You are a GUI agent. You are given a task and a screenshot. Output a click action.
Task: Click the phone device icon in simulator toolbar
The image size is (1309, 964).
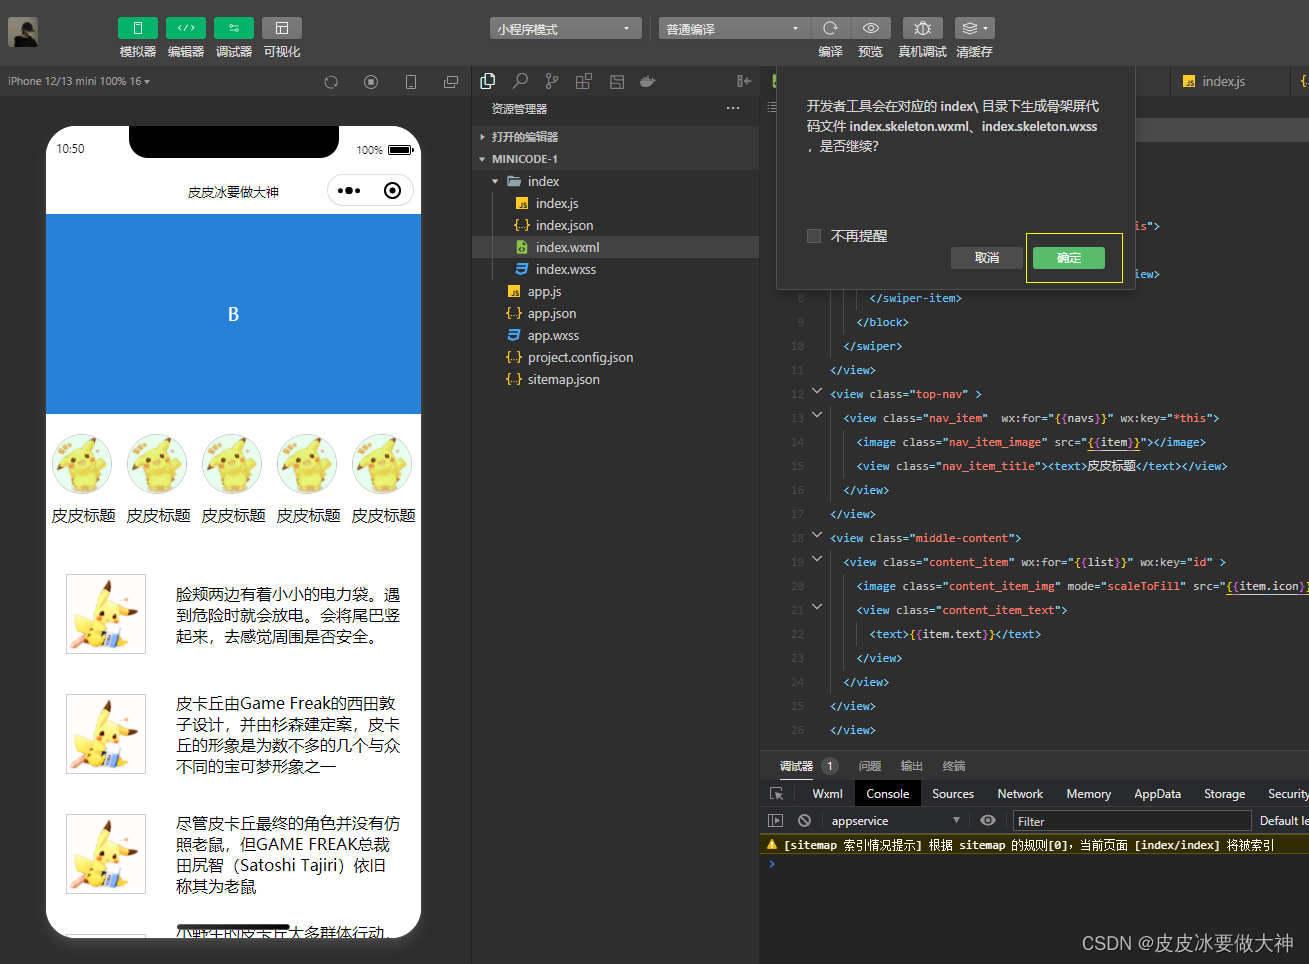(x=411, y=82)
